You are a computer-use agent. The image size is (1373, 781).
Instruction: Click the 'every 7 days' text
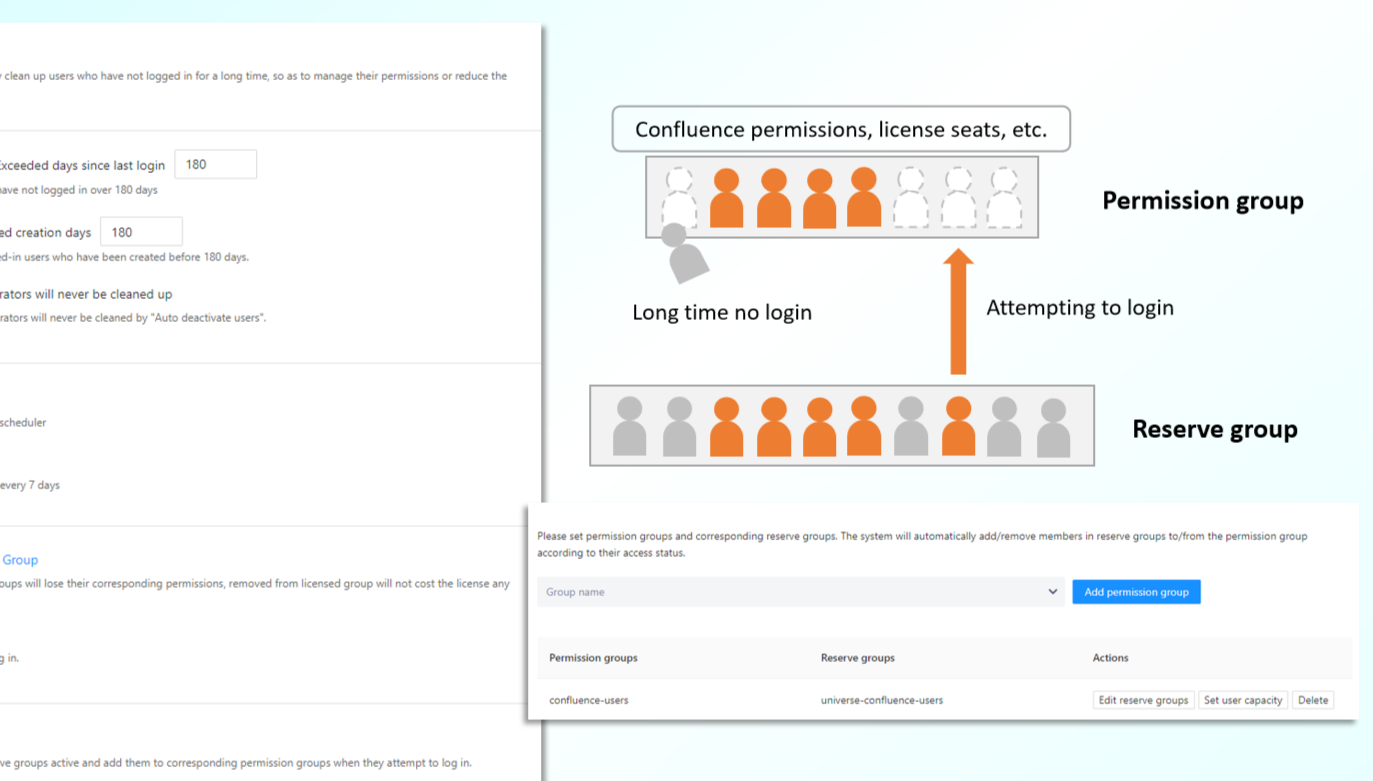click(x=30, y=485)
